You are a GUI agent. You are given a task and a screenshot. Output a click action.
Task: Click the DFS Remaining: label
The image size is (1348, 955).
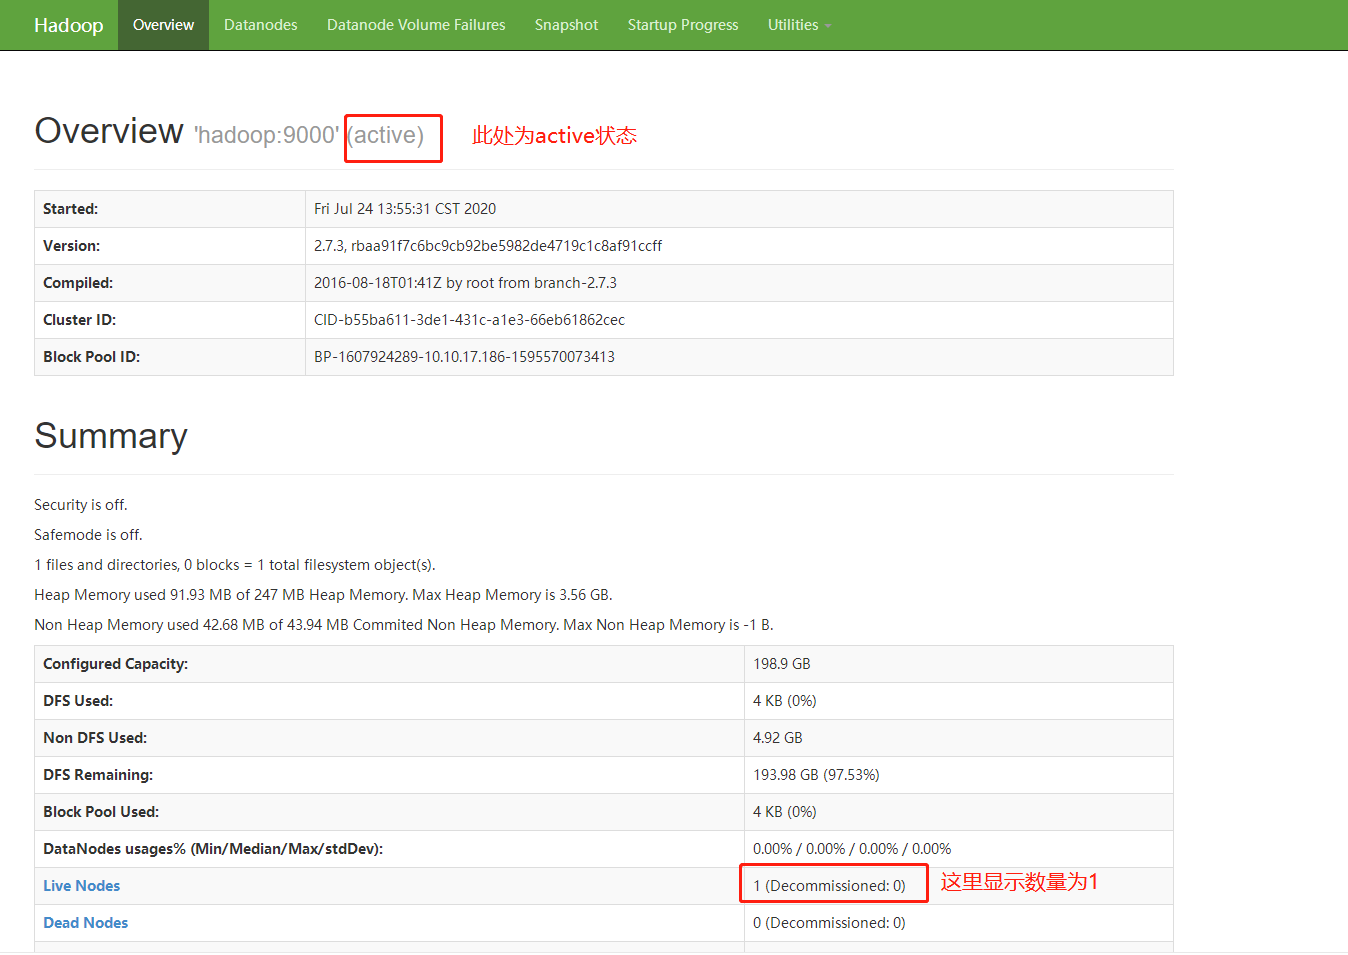tap(98, 775)
